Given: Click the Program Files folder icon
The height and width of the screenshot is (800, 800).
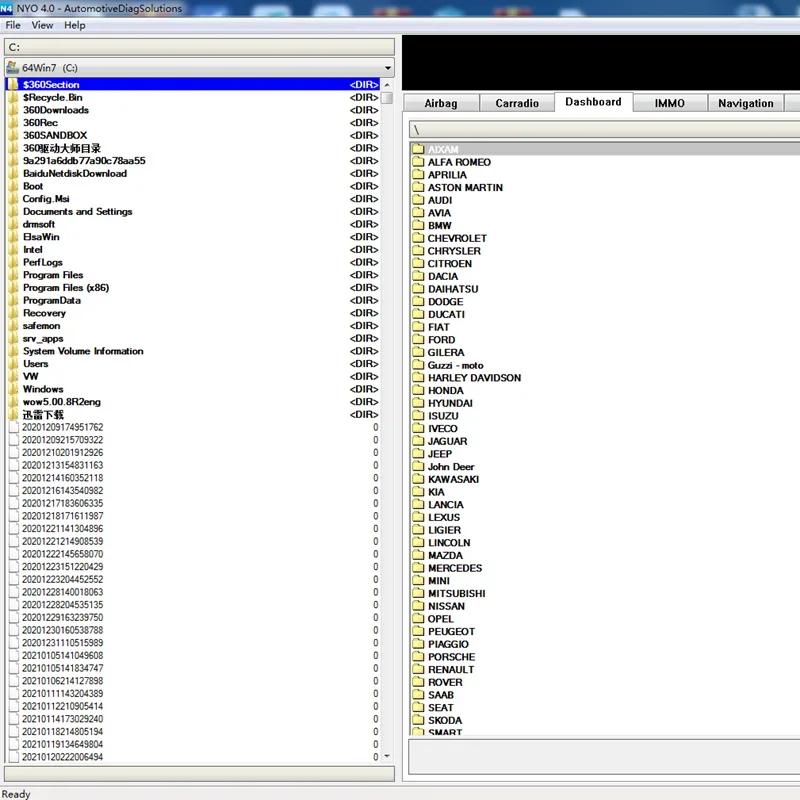Looking at the screenshot, I should tap(13, 275).
